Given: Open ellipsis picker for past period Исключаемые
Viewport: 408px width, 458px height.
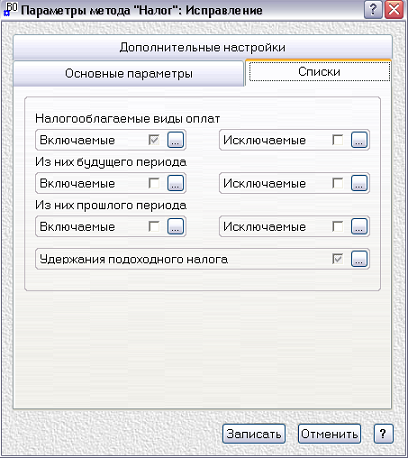Looking at the screenshot, I should click(359, 226).
